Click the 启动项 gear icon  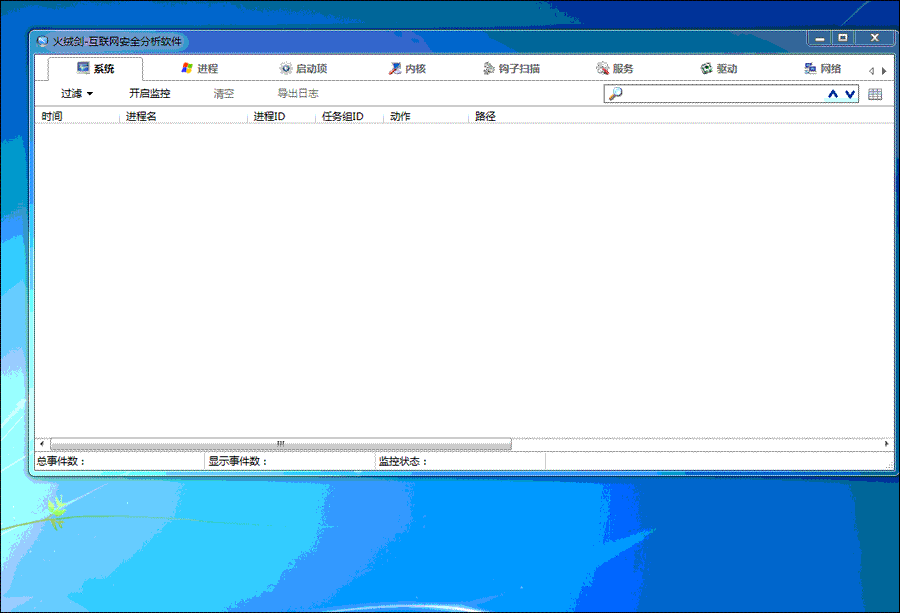click(285, 68)
